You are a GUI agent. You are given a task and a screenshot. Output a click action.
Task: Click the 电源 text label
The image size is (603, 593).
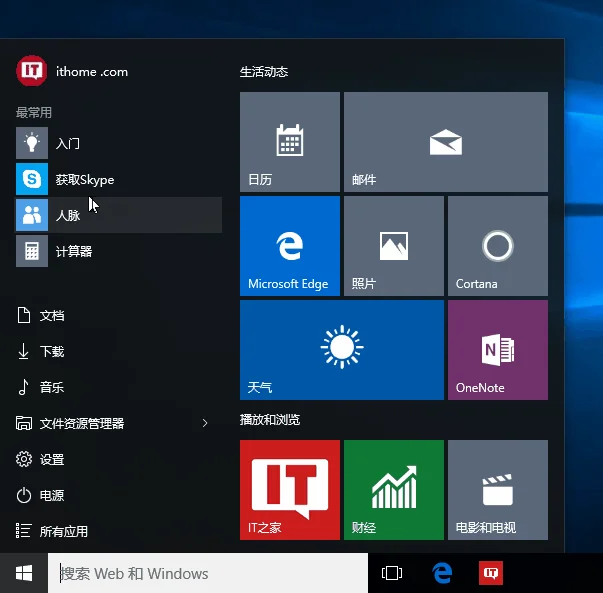pyautogui.click(x=52, y=495)
